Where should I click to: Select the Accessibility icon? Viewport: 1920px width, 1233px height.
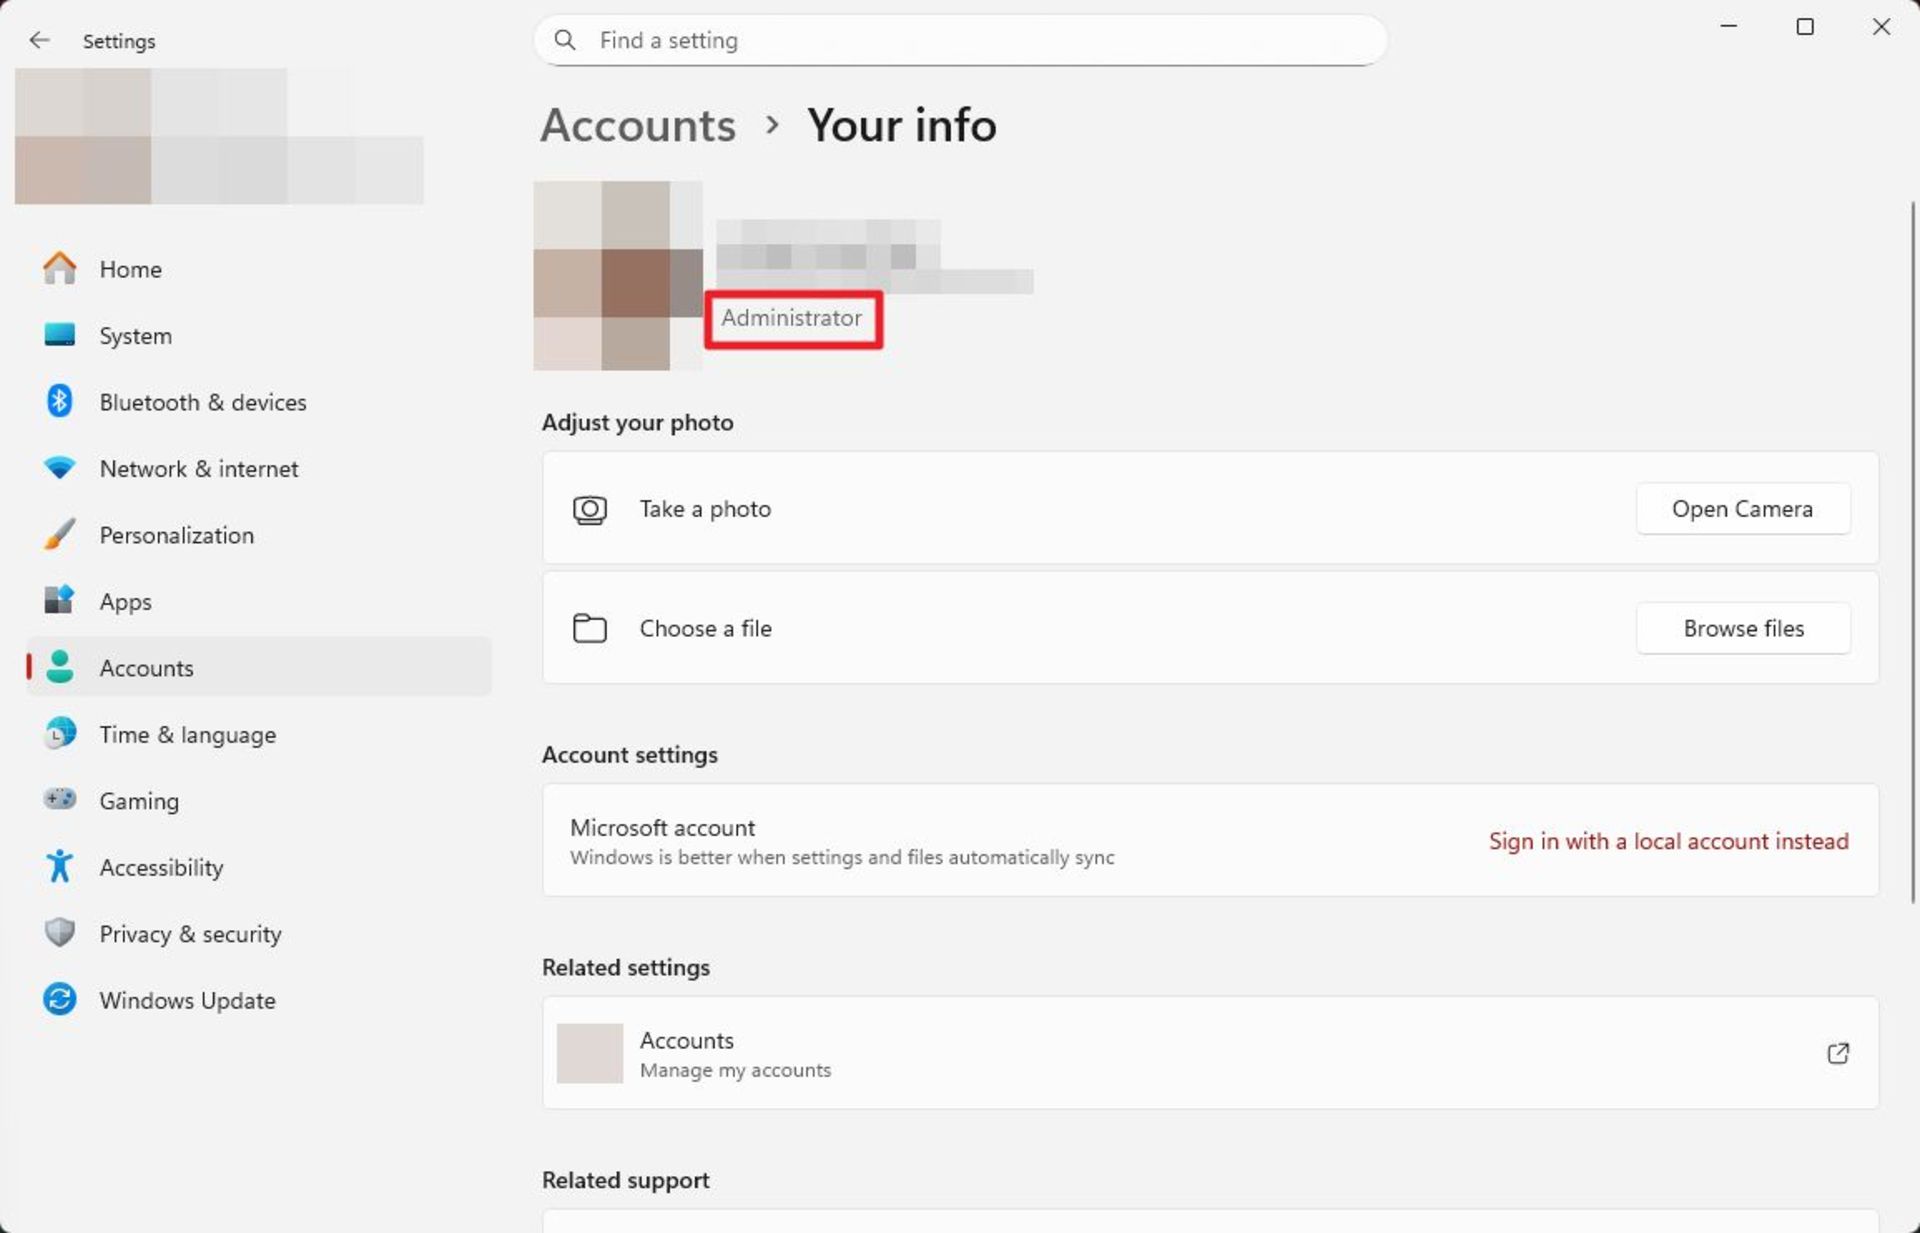[x=59, y=867]
